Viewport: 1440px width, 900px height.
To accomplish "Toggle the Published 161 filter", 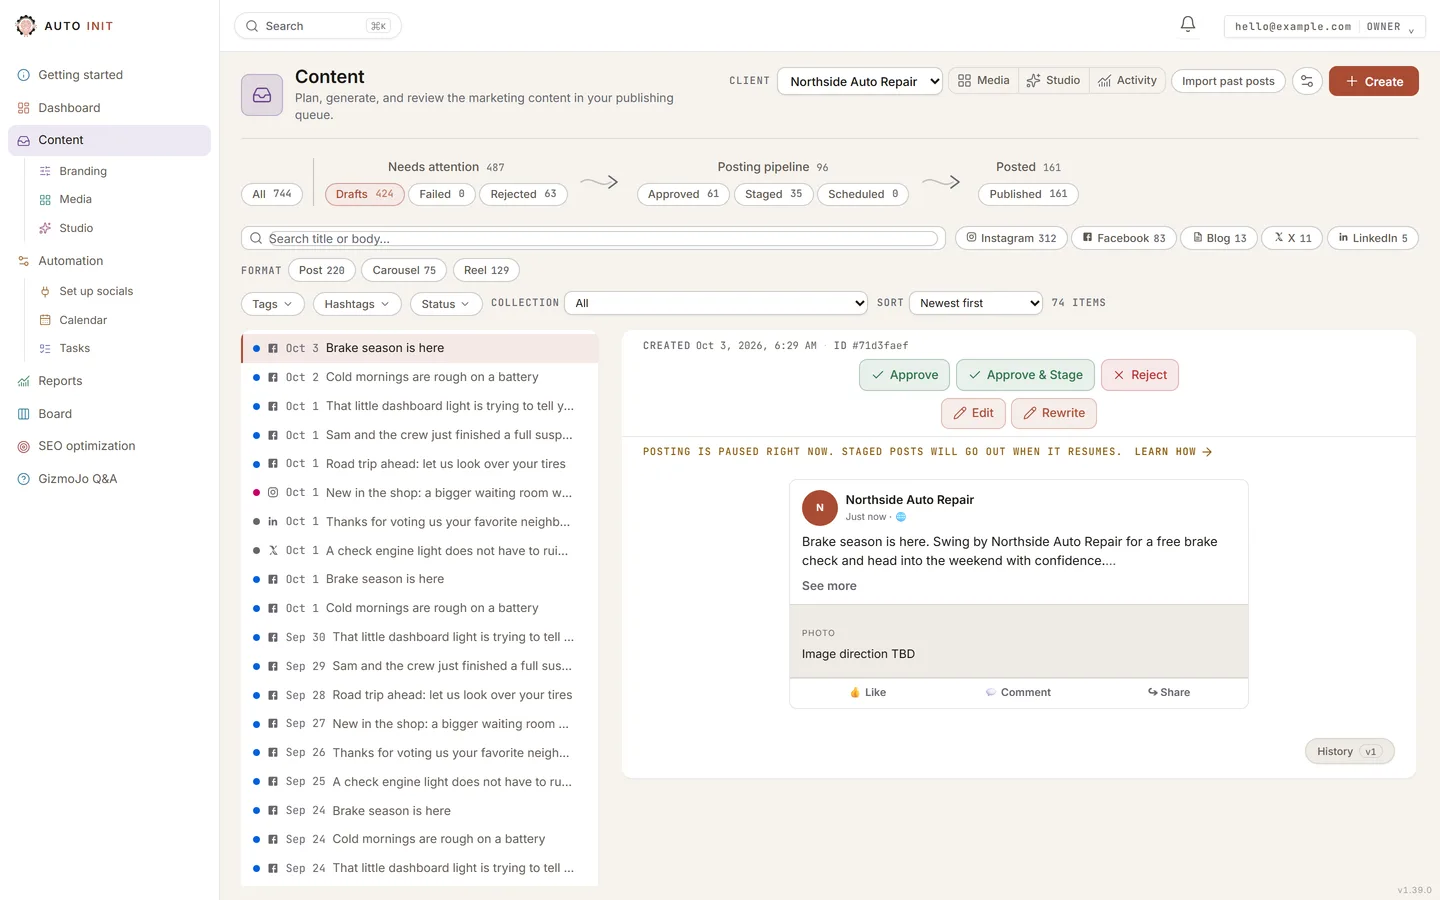I will 1028,194.
